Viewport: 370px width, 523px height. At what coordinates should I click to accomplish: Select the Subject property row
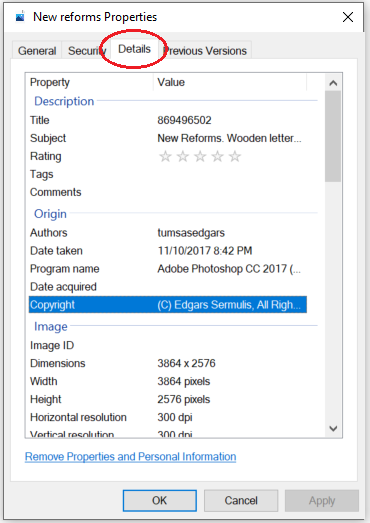point(168,138)
